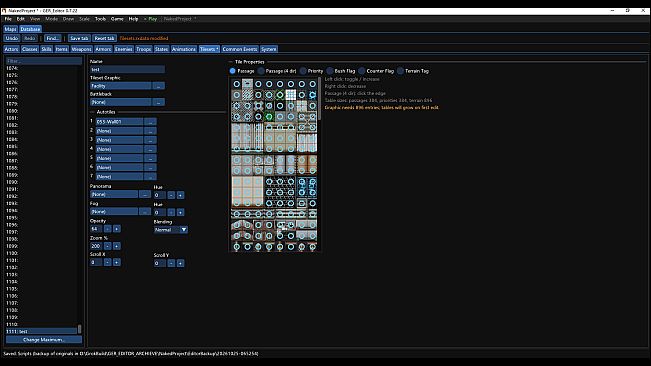
Task: Switch to the Maps tab
Action: point(10,29)
